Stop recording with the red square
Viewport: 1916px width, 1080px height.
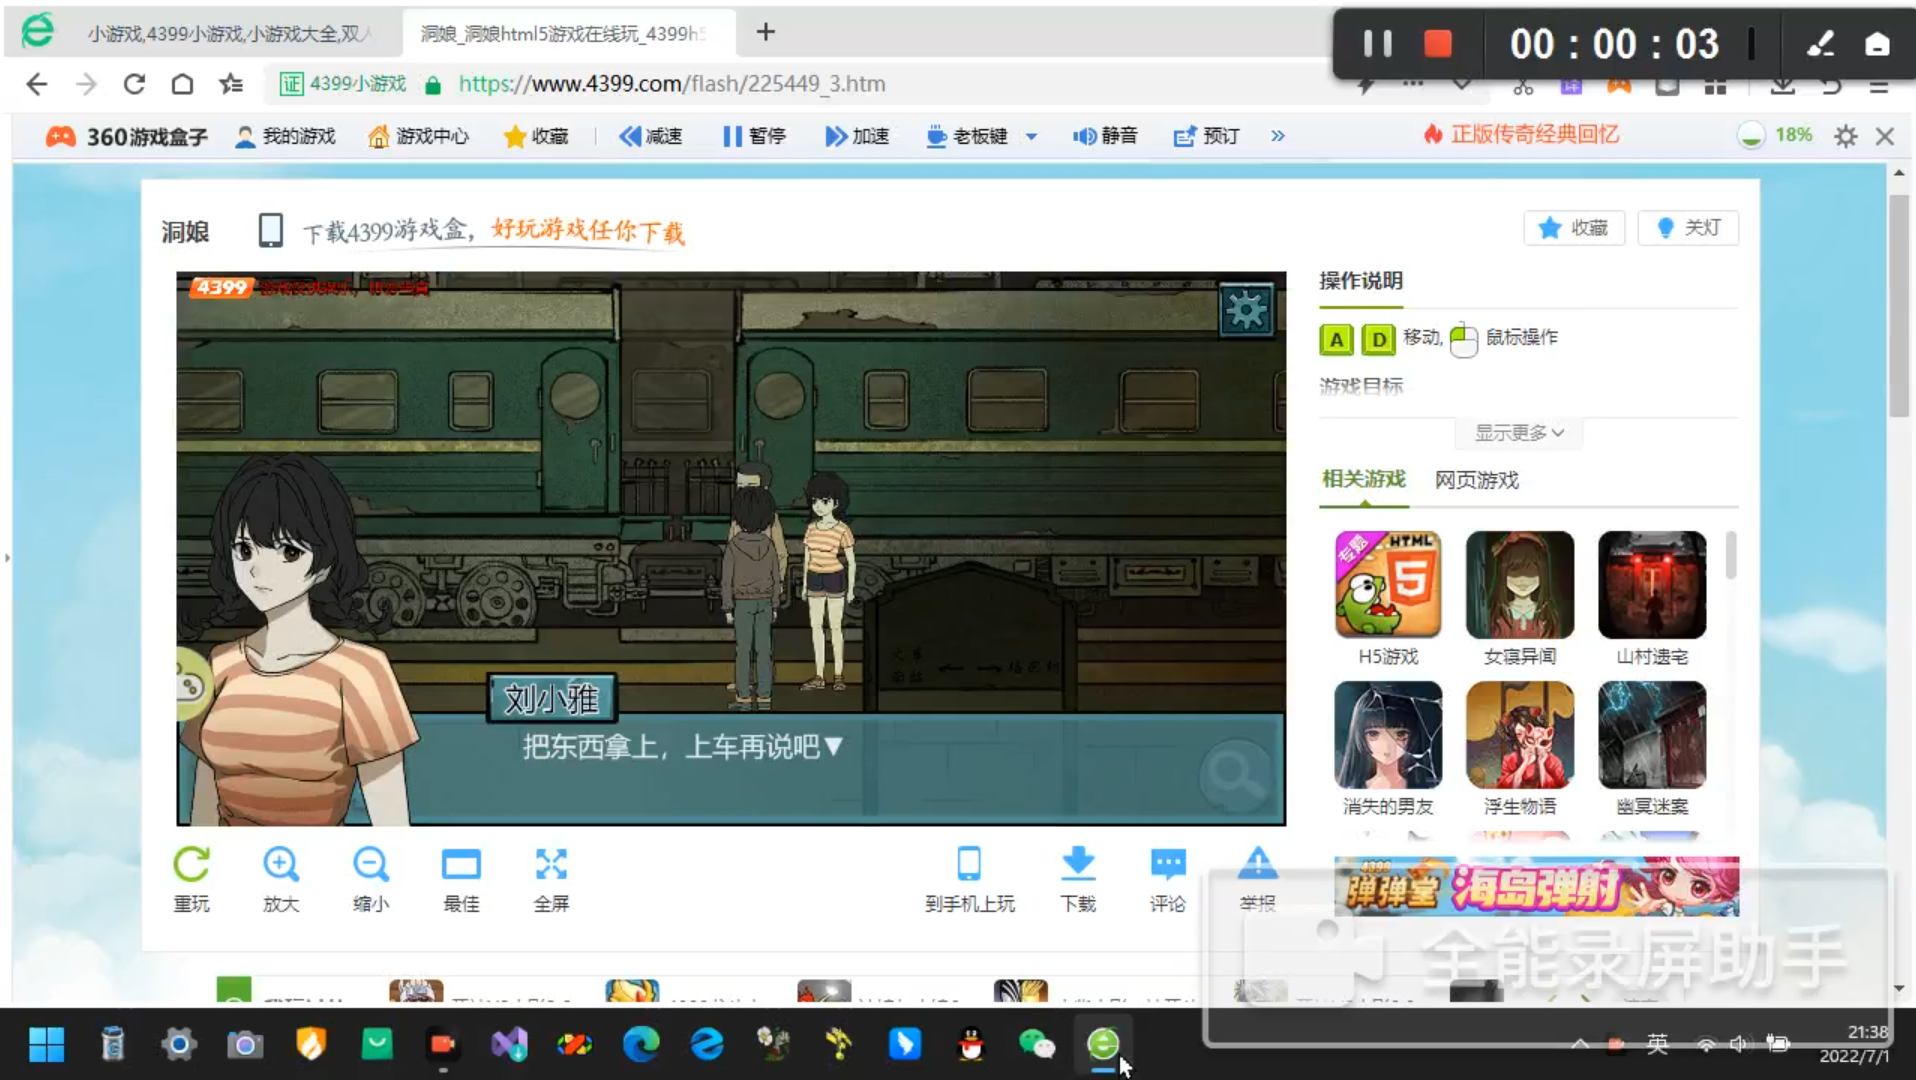(x=1438, y=44)
